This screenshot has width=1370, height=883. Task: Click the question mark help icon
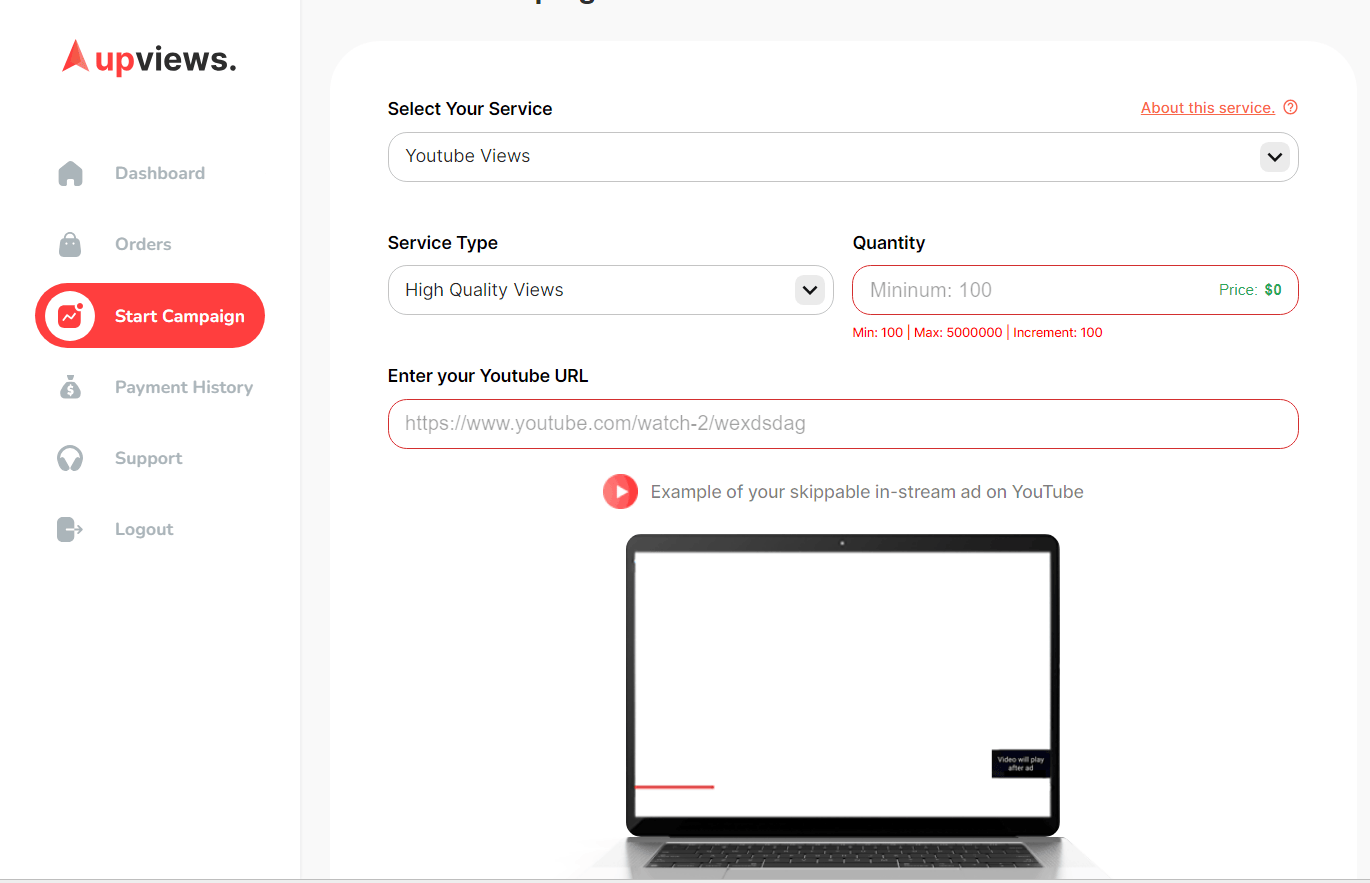(x=1290, y=108)
